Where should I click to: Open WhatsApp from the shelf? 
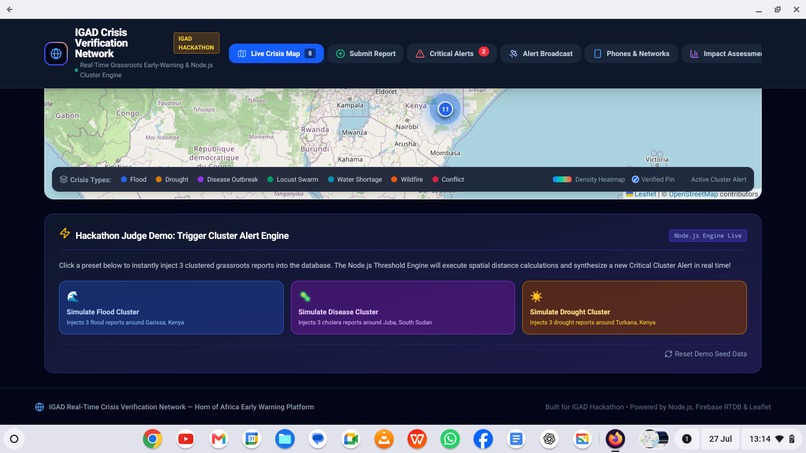[450, 439]
